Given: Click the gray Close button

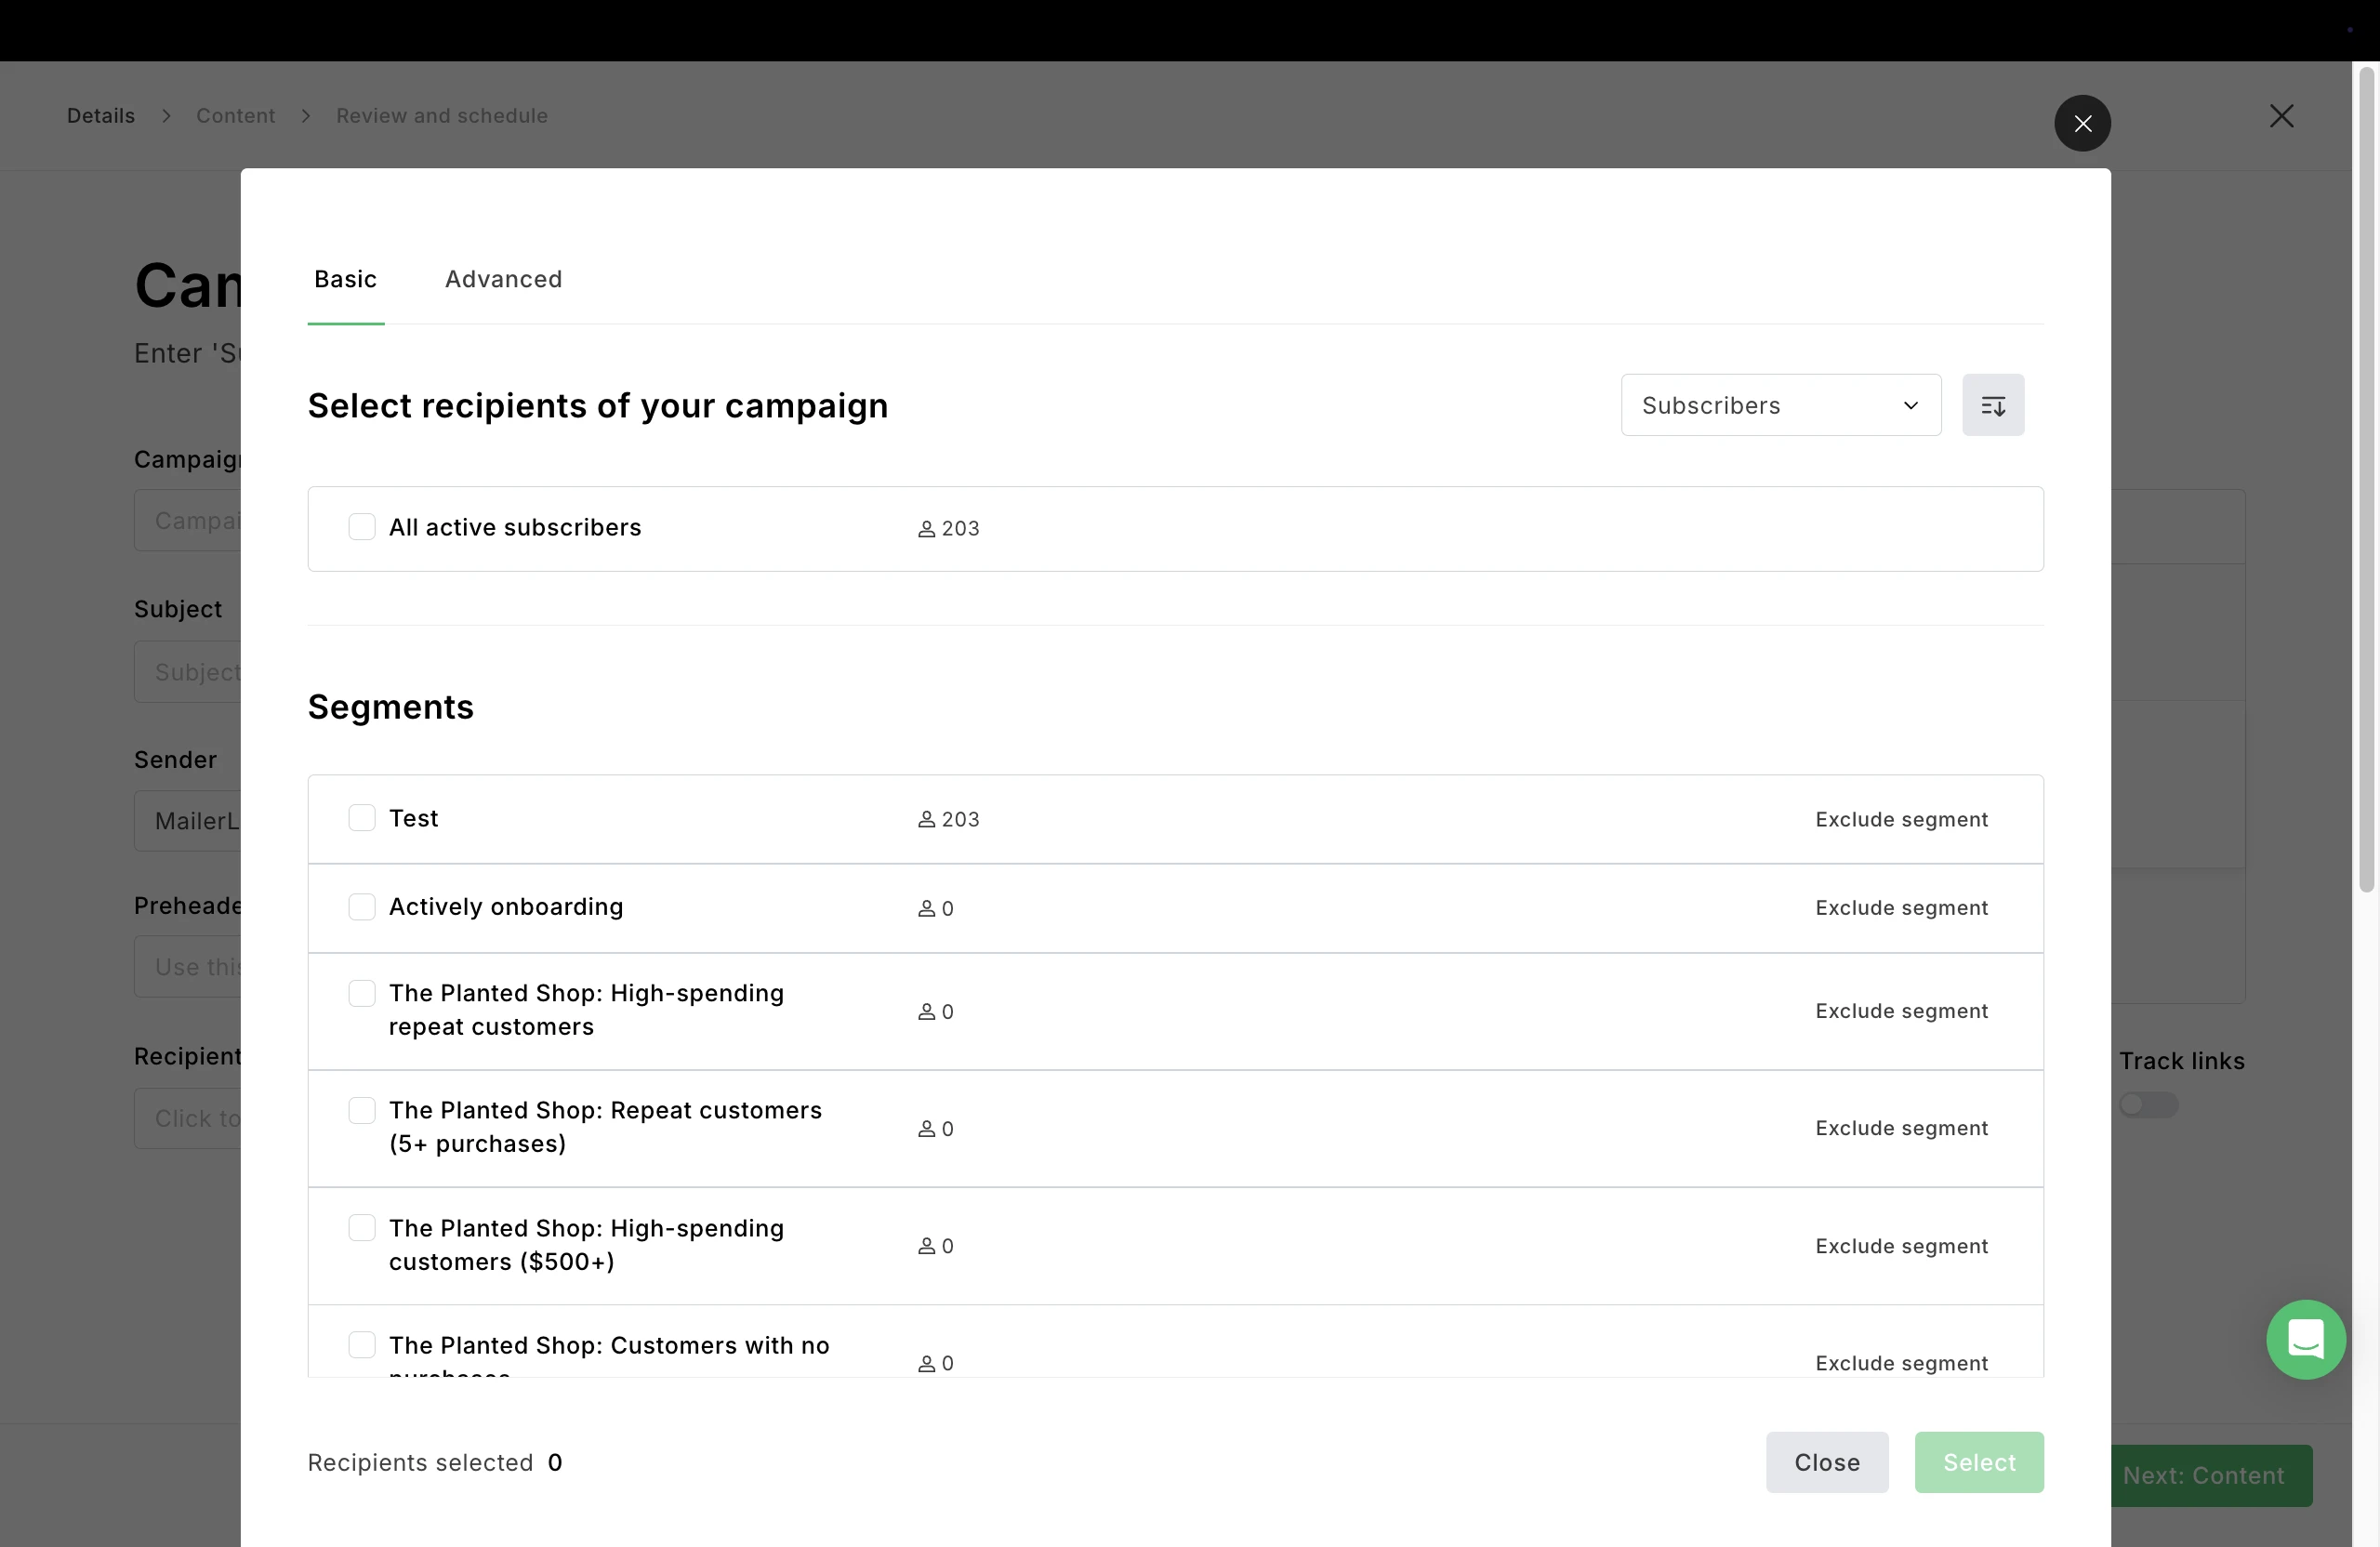Looking at the screenshot, I should coord(1826,1462).
